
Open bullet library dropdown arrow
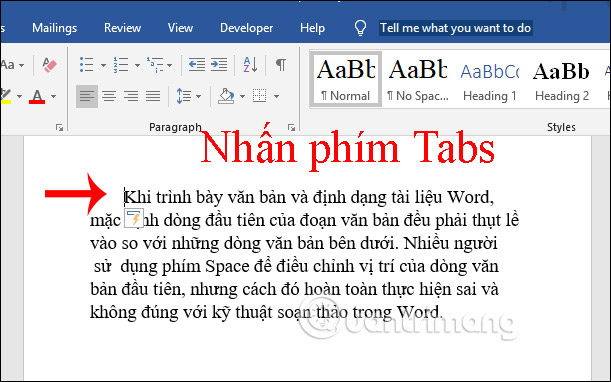pos(103,65)
